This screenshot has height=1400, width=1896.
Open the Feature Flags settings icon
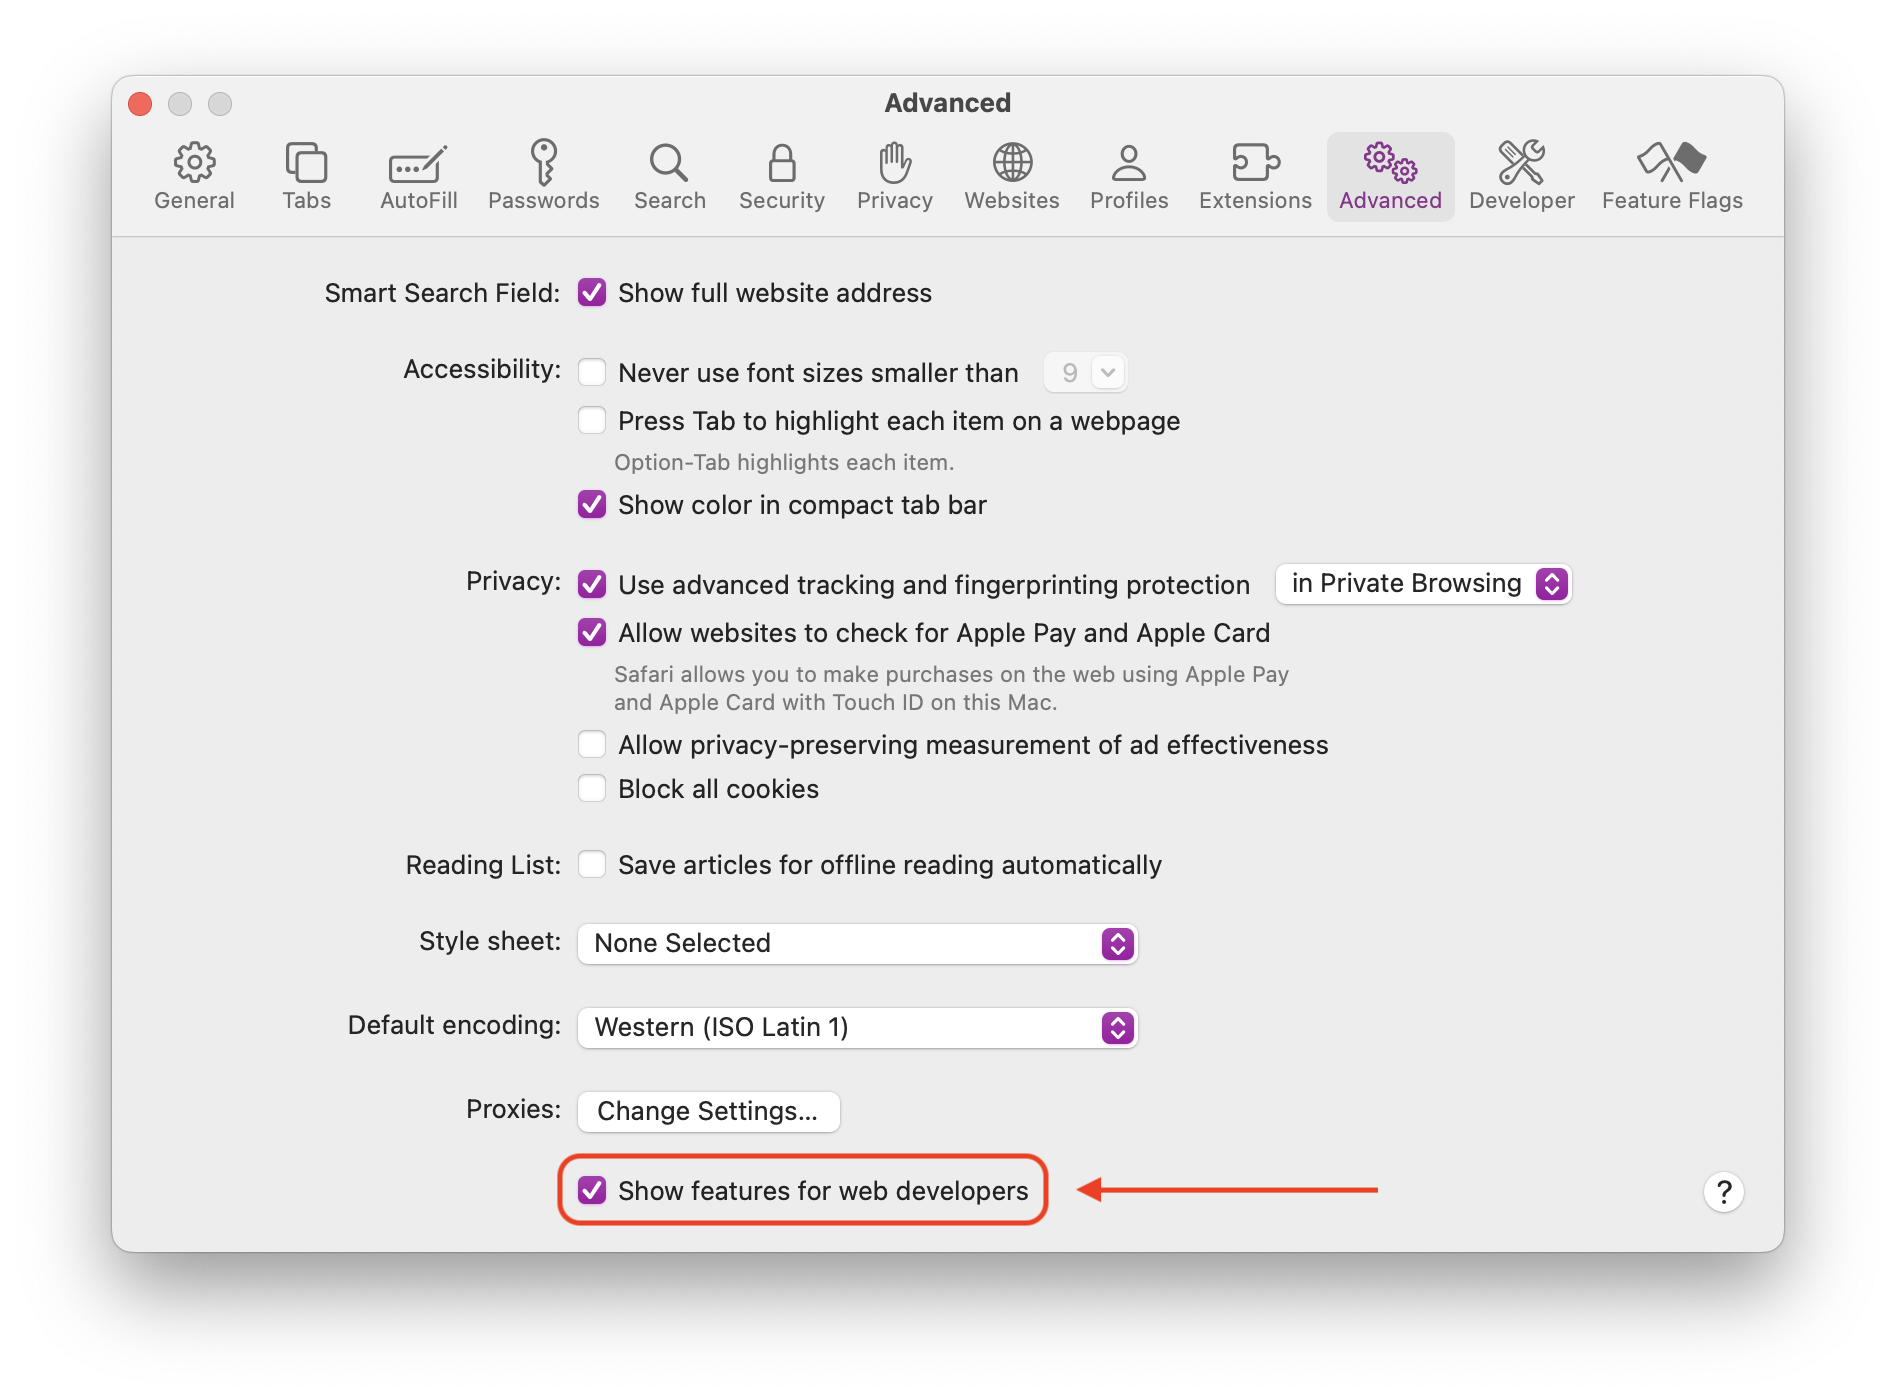point(1670,175)
